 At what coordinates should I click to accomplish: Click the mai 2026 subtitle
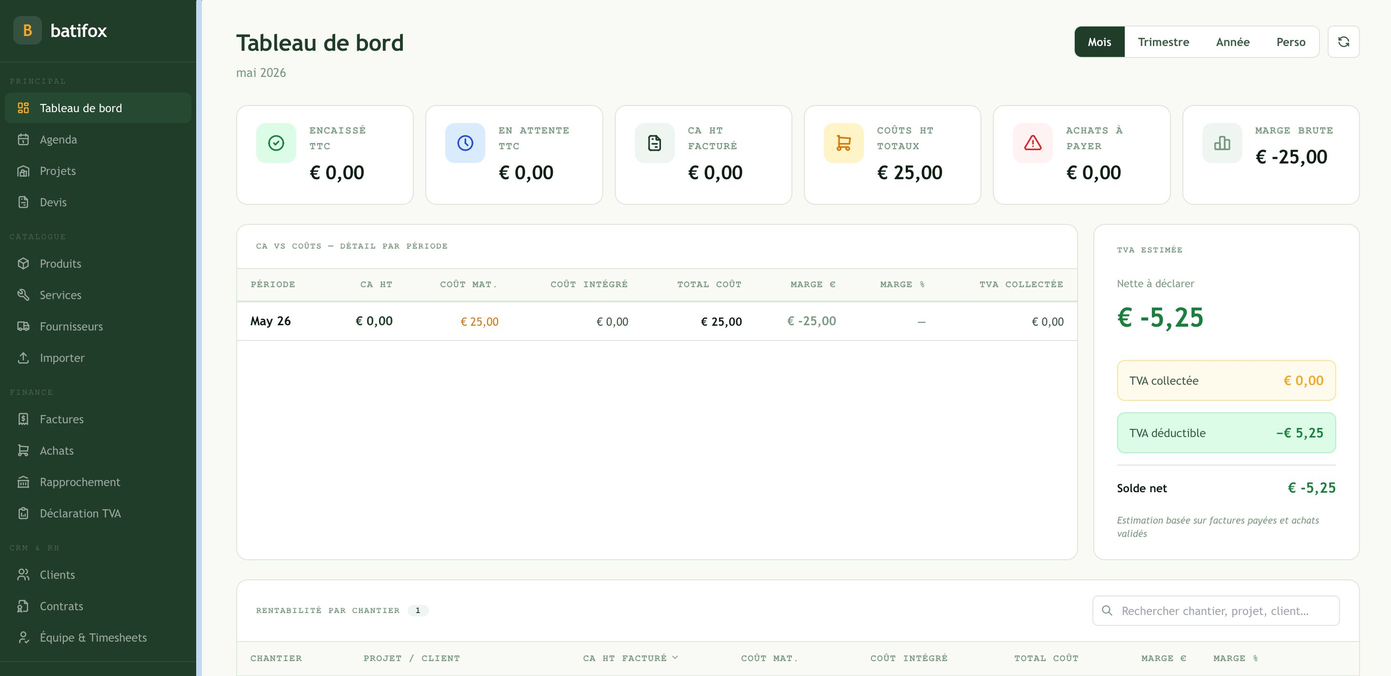[261, 73]
